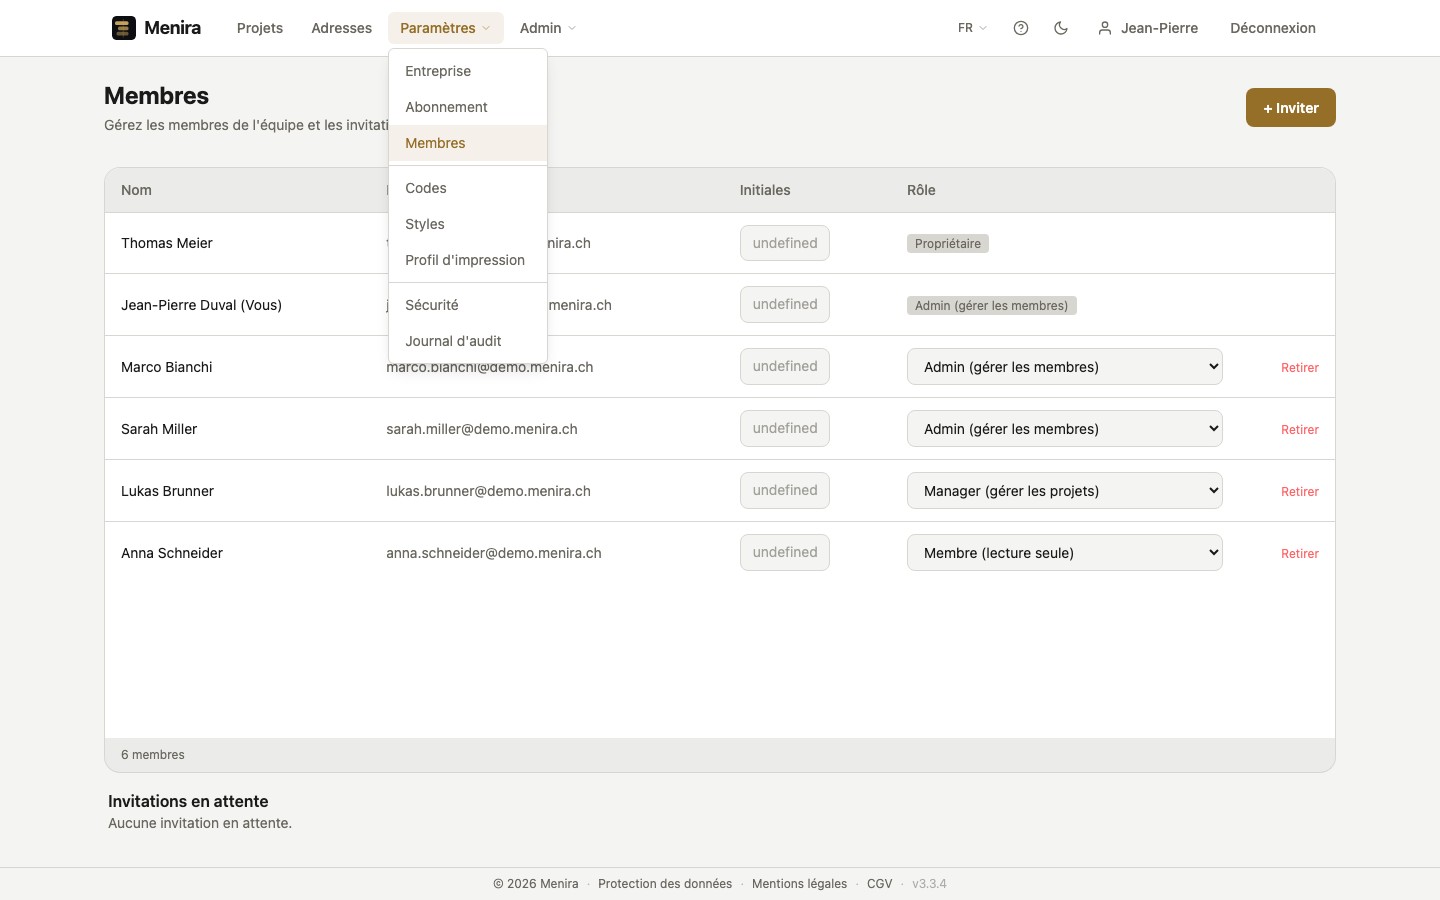Remove Marco Bianchi with Retirer
1440x900 pixels.
1300,368
